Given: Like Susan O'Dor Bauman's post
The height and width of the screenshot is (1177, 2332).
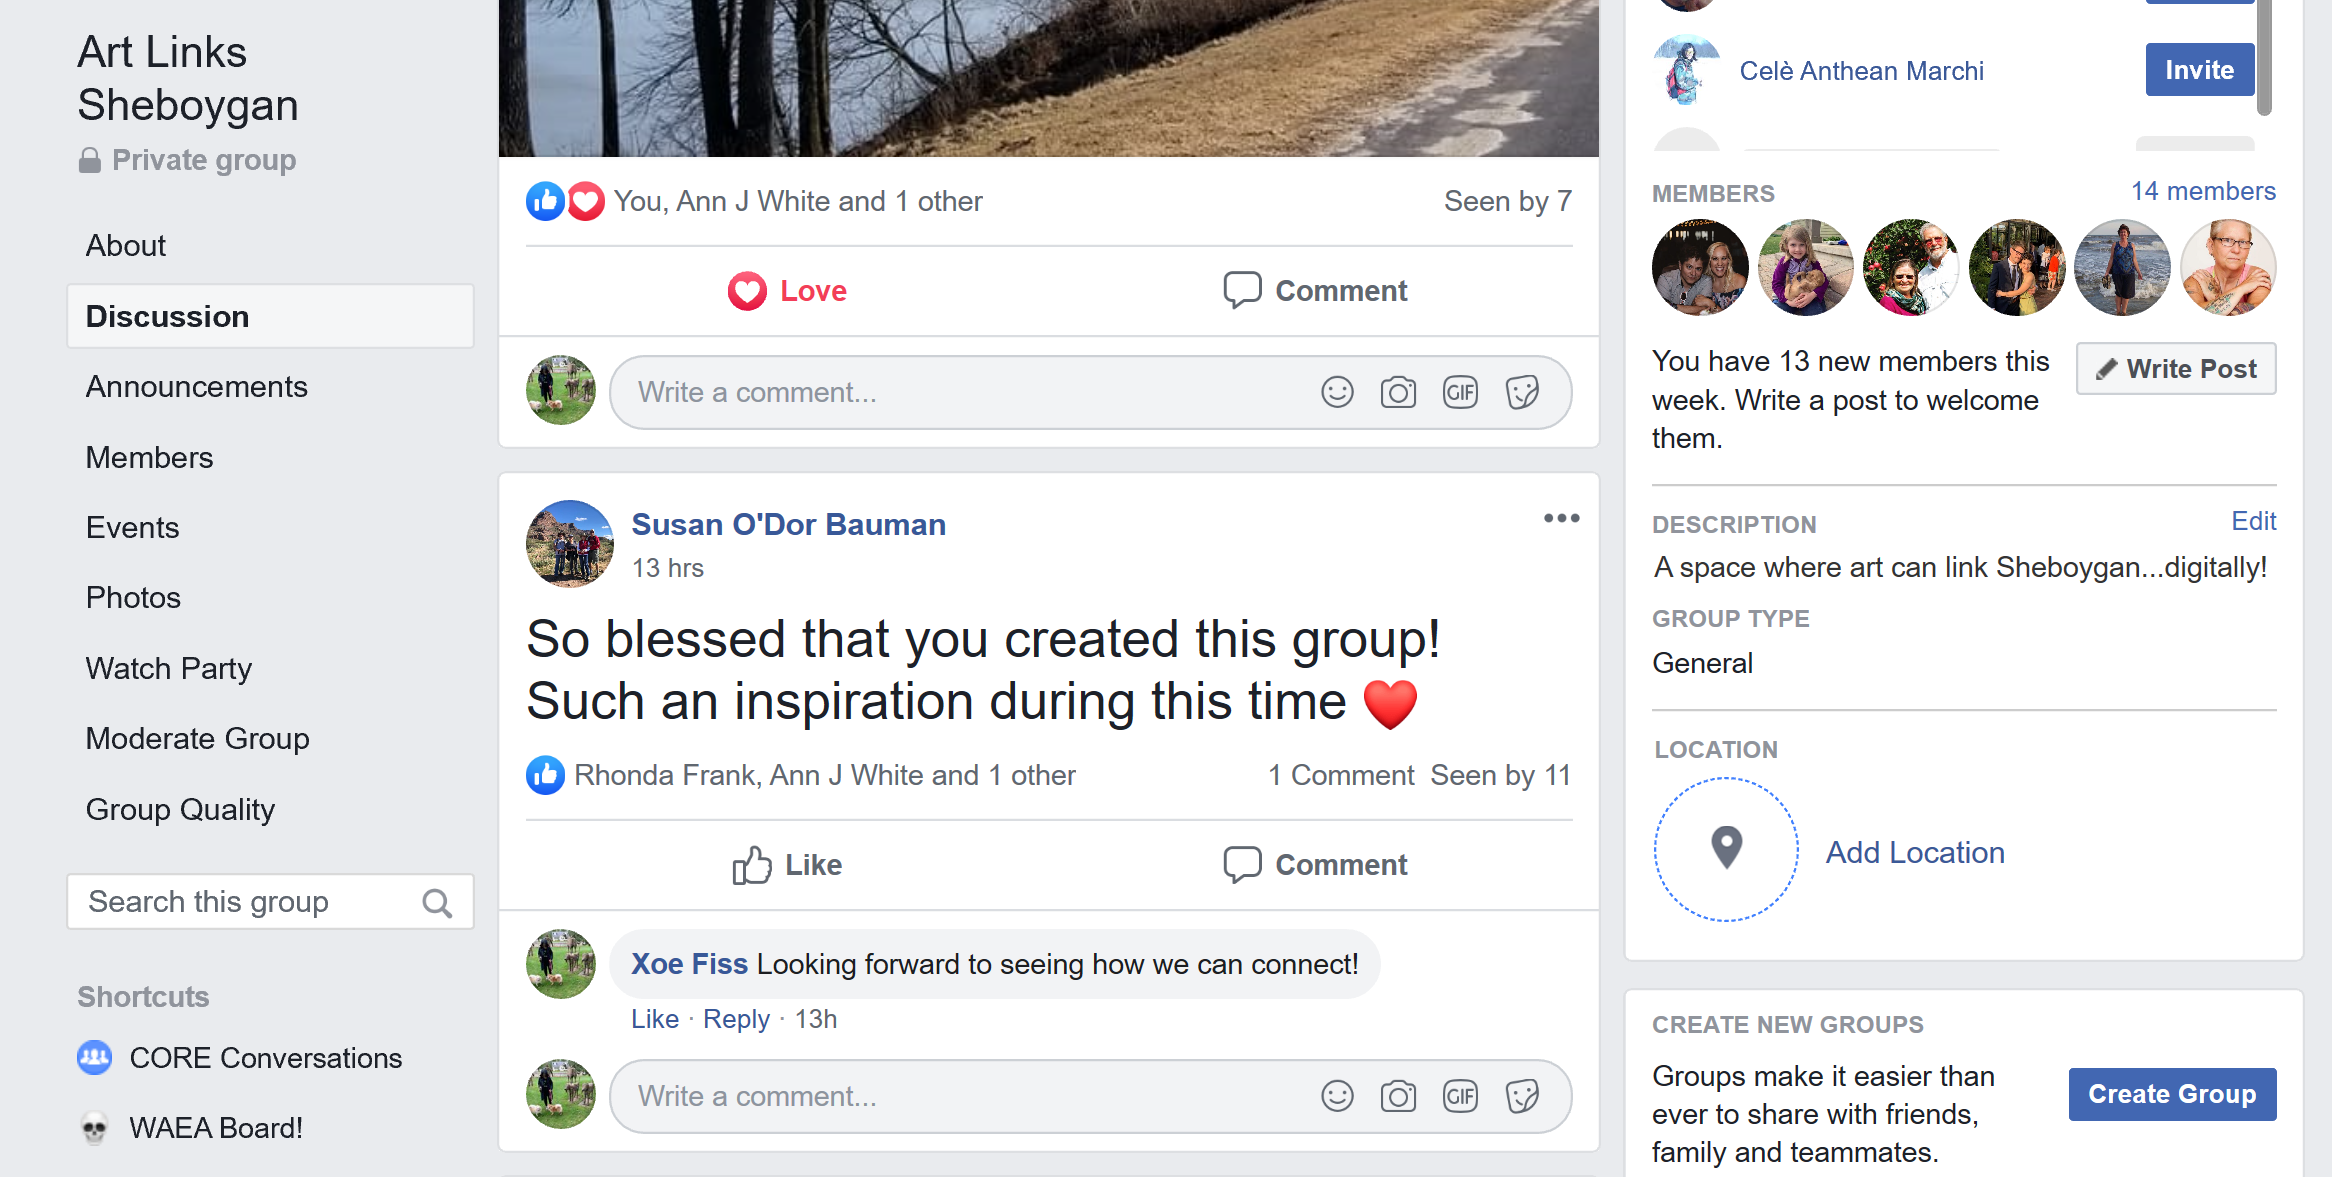Looking at the screenshot, I should (787, 865).
